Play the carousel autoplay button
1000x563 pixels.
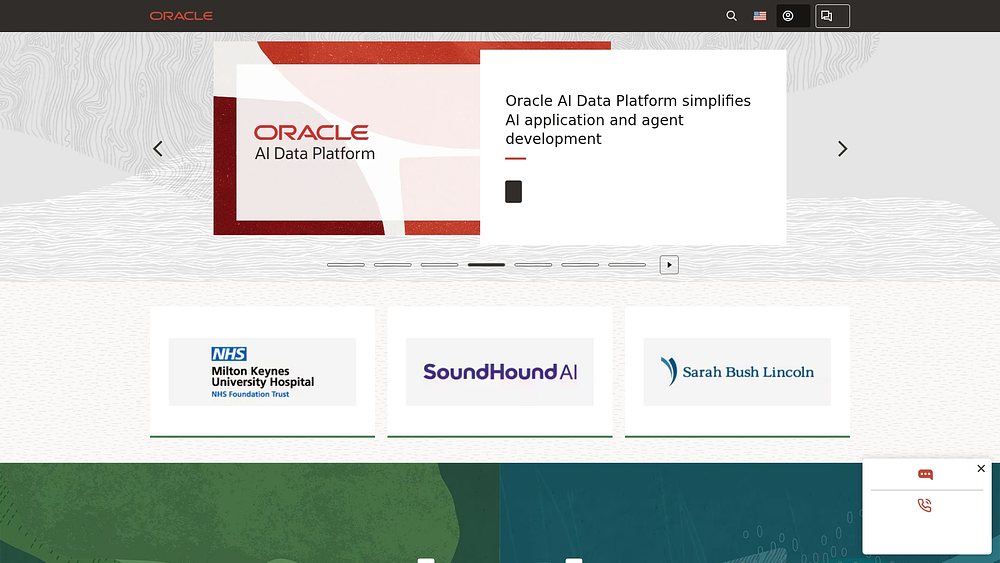tap(669, 265)
